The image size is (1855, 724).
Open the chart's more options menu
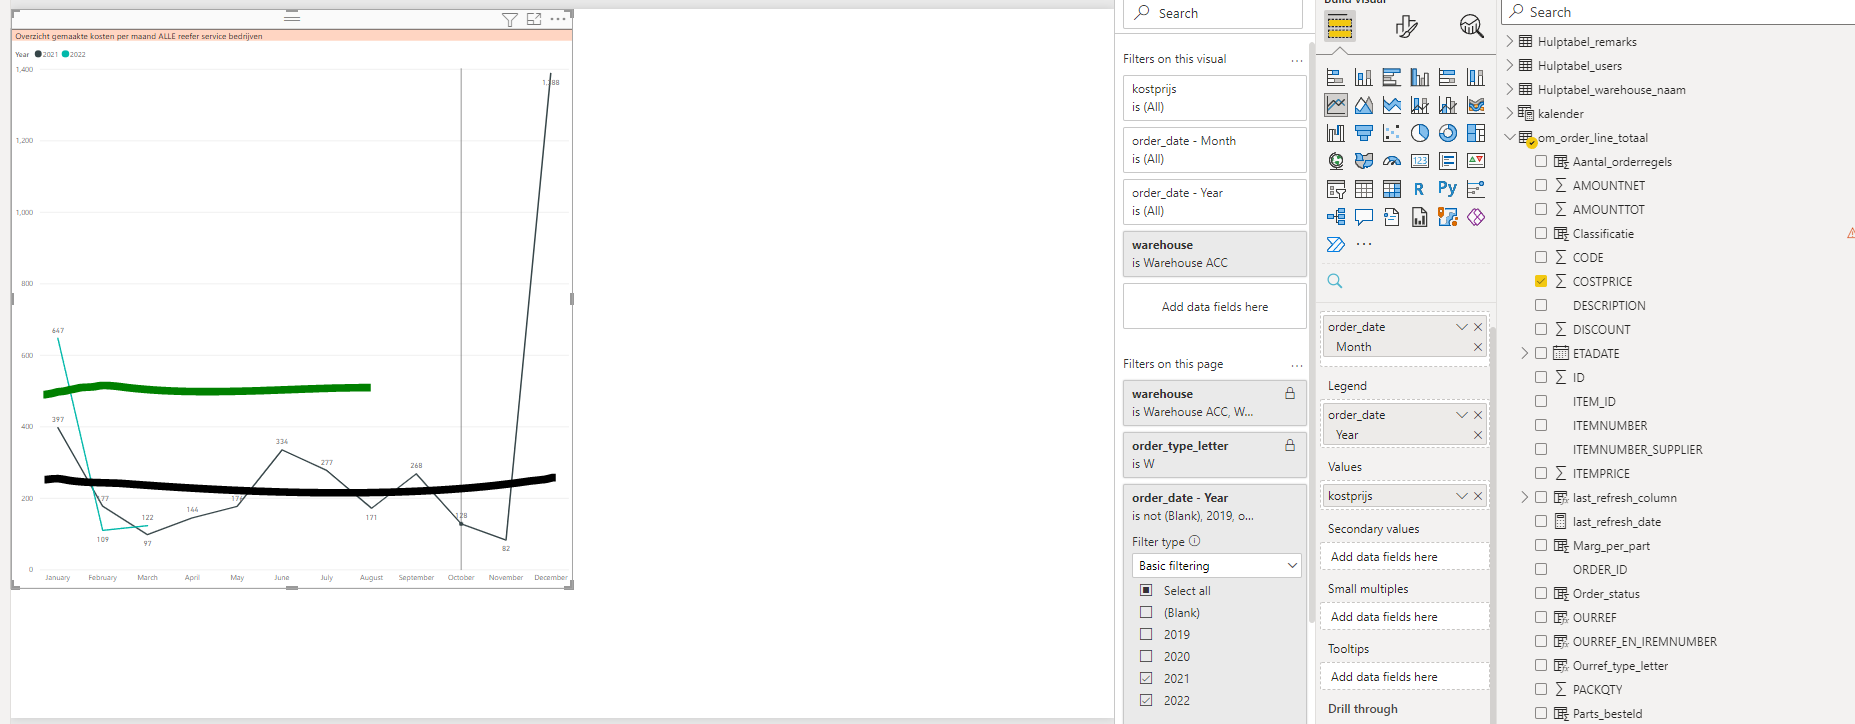[558, 19]
